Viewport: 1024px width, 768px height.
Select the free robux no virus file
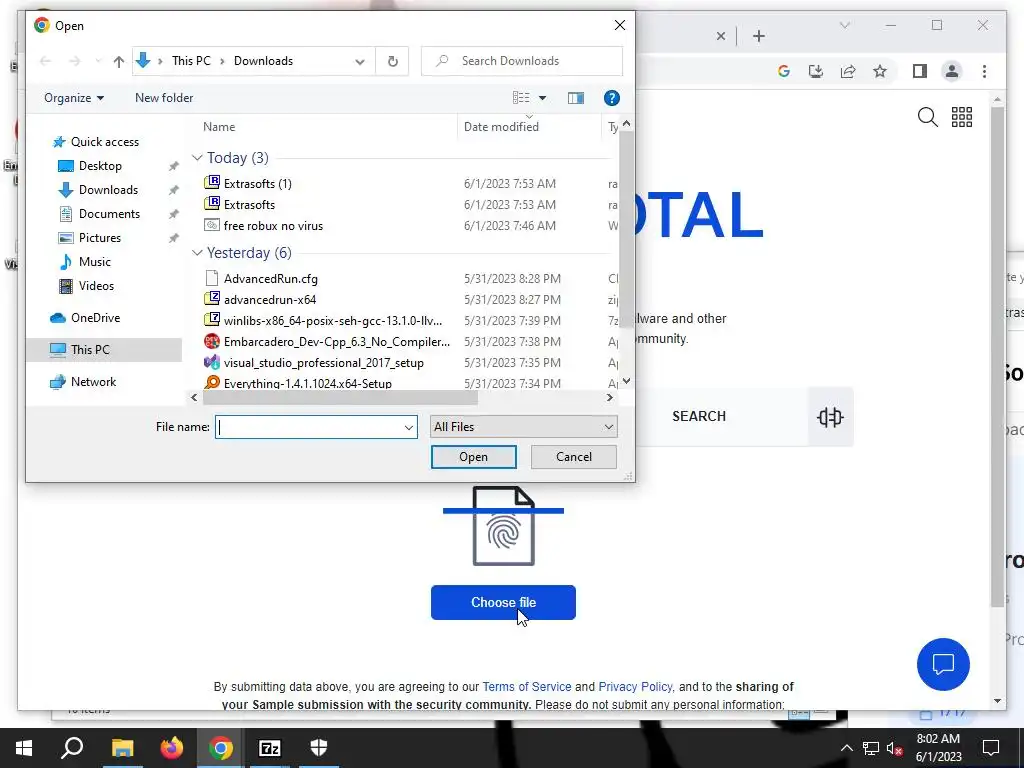[x=273, y=226]
